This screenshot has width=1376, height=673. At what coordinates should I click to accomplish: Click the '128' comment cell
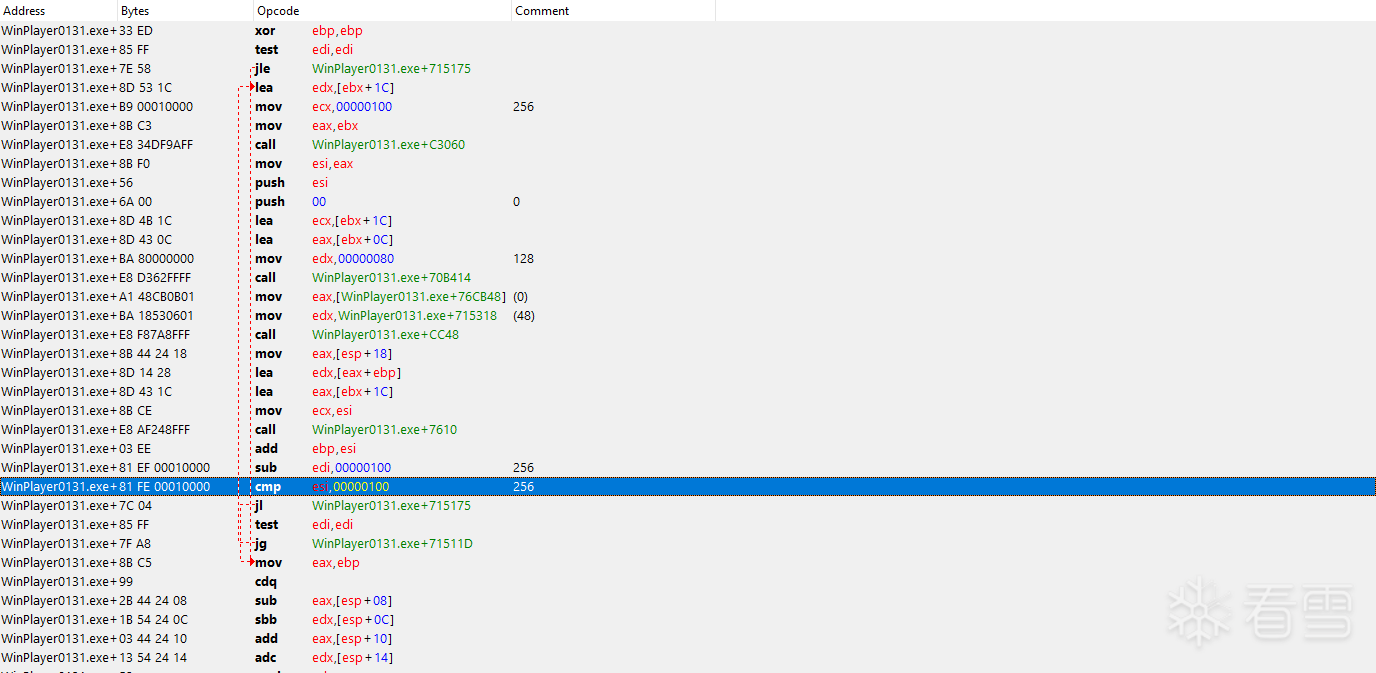[x=523, y=259]
